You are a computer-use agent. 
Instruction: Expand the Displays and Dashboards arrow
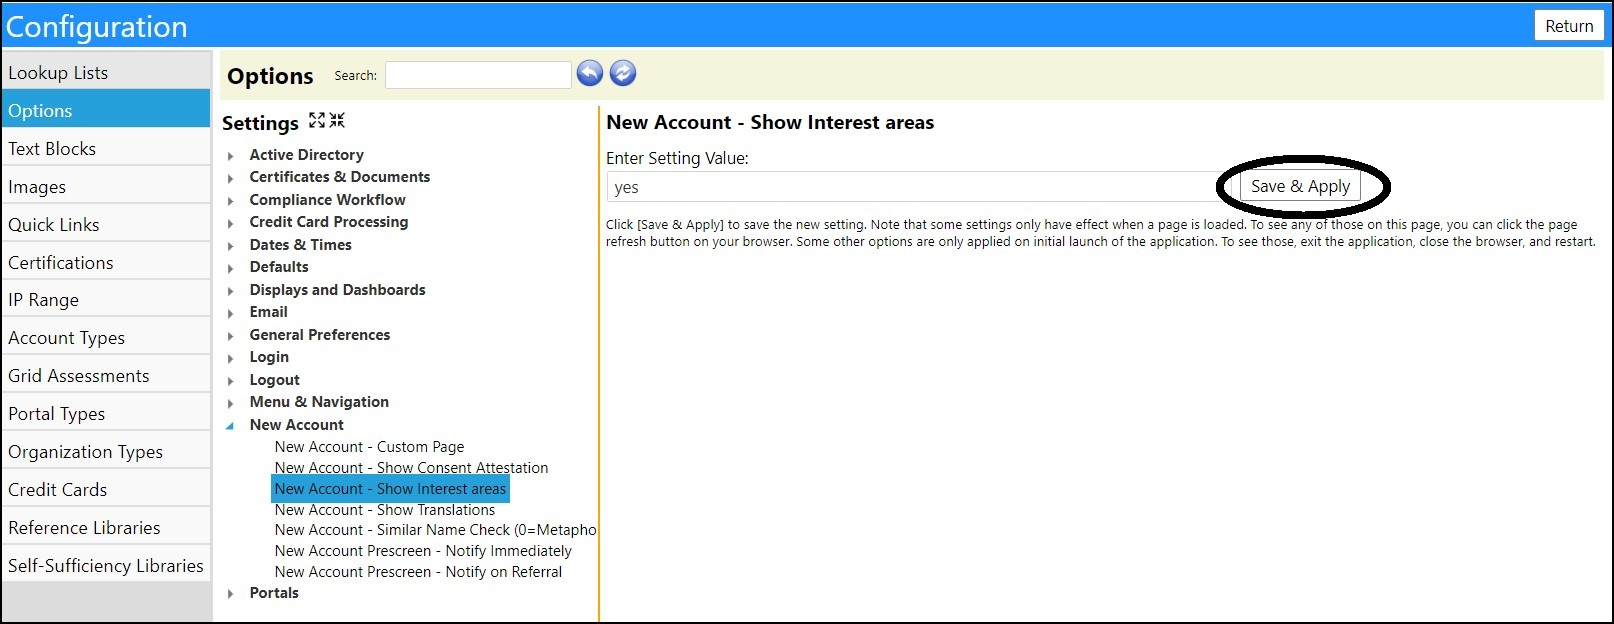(x=230, y=291)
